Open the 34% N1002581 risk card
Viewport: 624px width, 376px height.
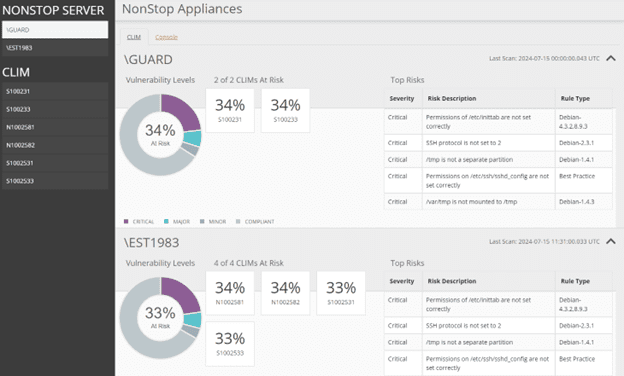(x=230, y=293)
